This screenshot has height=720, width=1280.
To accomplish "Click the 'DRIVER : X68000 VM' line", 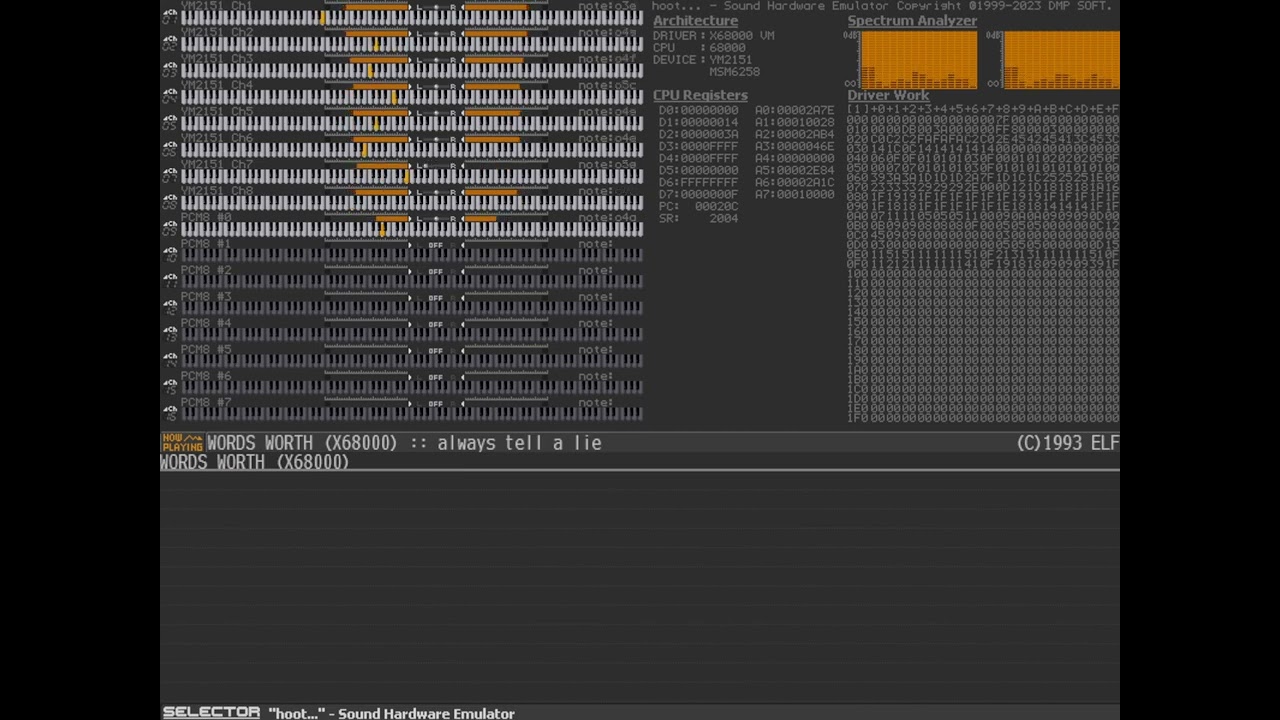I will click(713, 36).
